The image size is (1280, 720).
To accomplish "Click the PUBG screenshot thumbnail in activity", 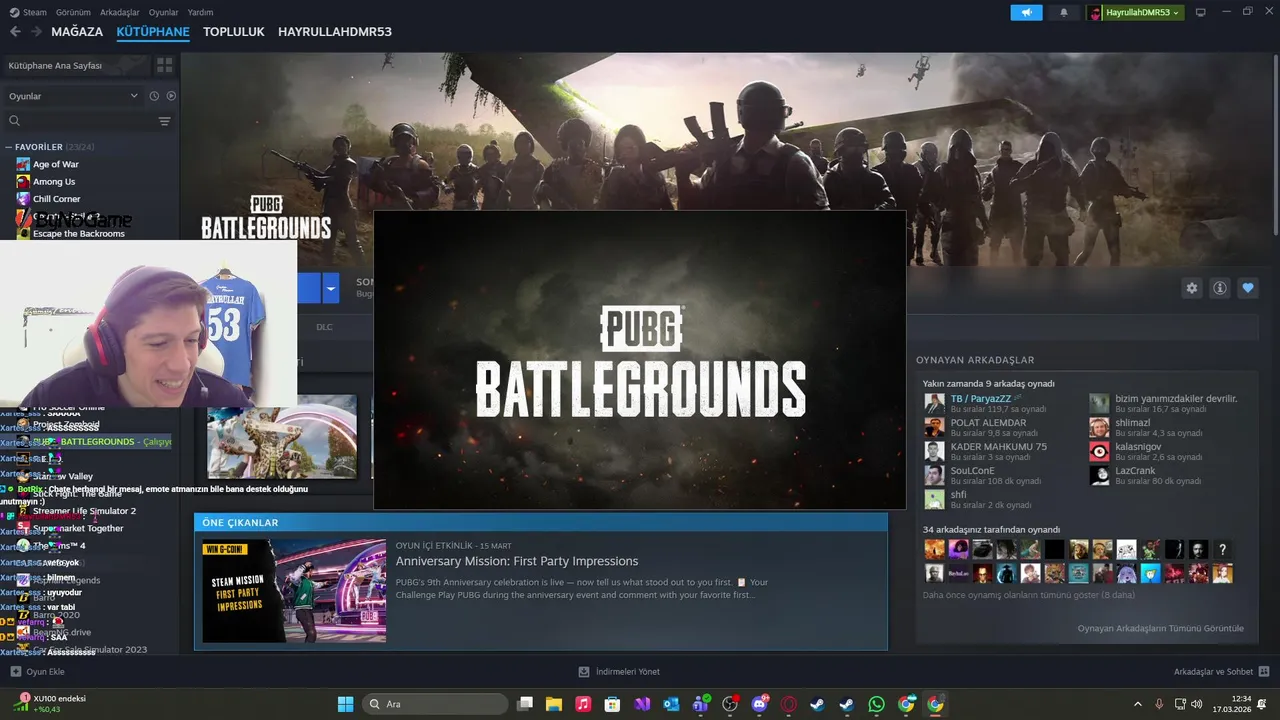I will [282, 436].
